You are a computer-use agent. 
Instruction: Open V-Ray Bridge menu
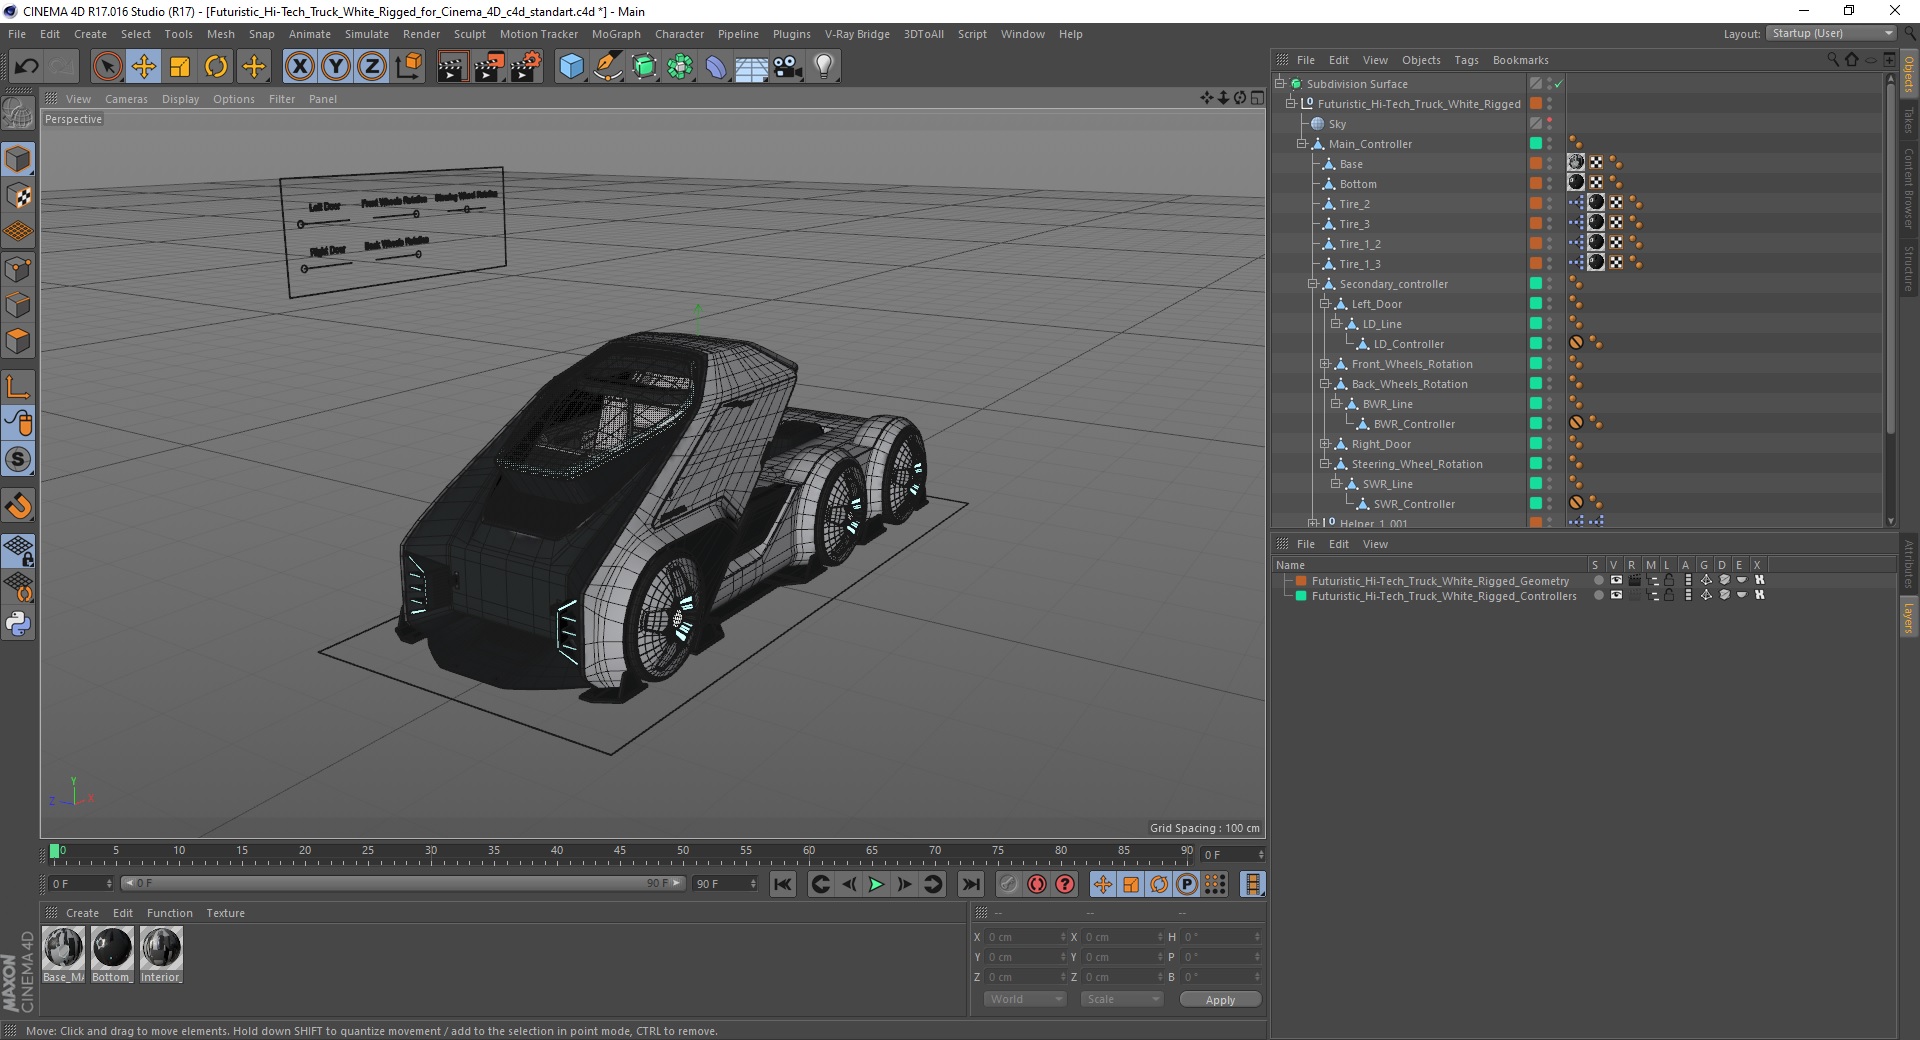click(857, 34)
